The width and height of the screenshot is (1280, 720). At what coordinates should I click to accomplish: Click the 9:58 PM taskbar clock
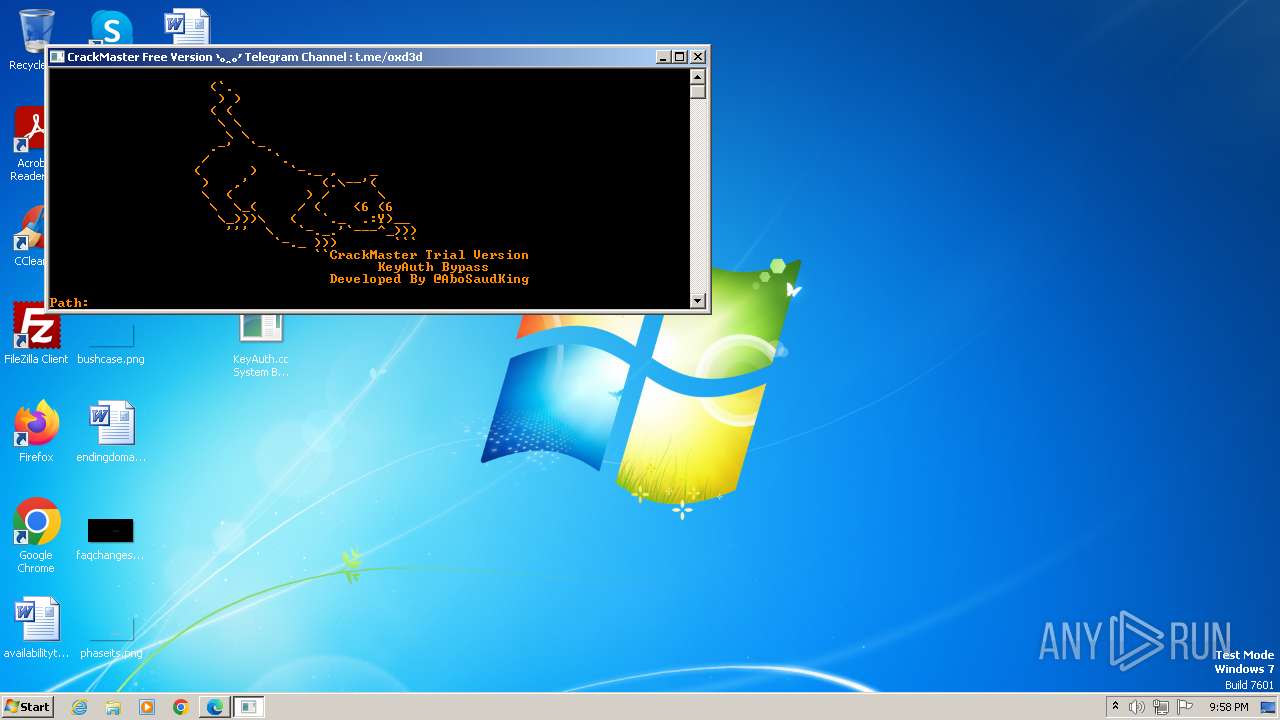click(1228, 707)
